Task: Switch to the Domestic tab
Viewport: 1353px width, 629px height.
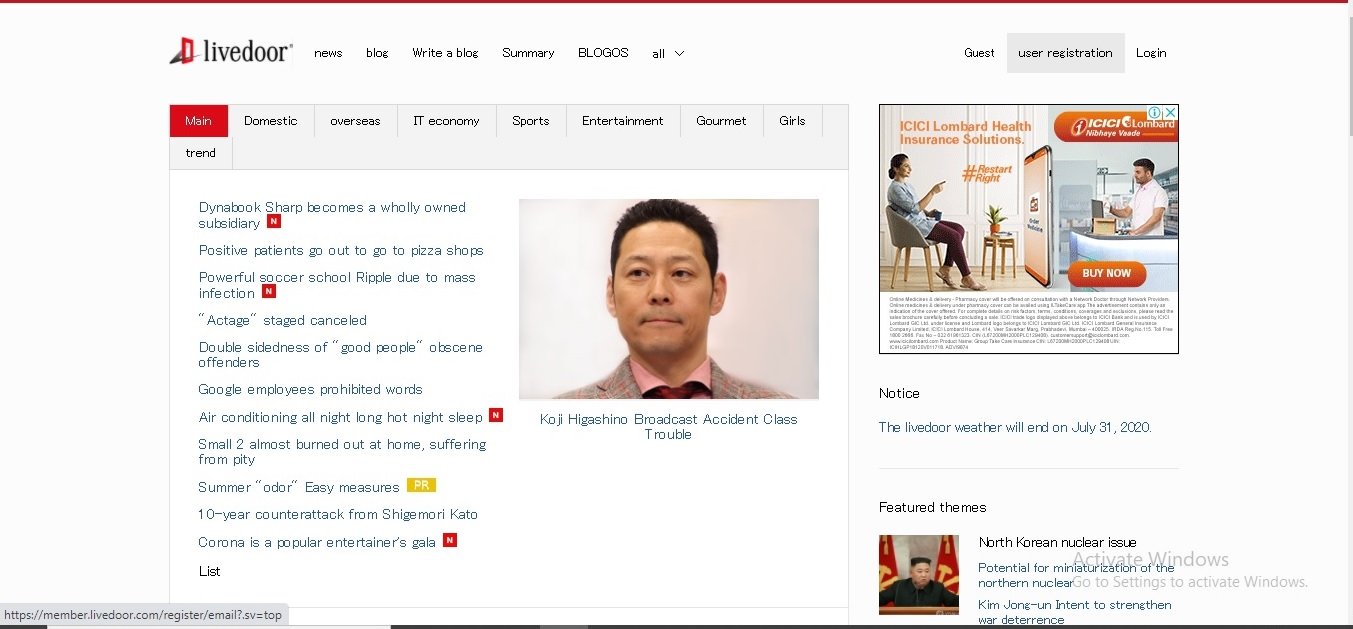Action: [271, 121]
